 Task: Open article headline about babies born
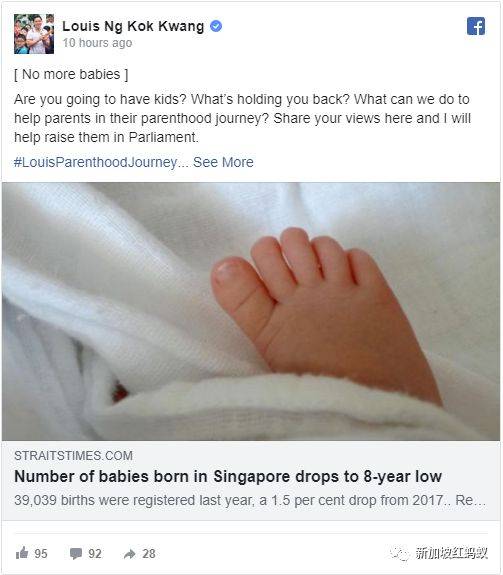pos(228,476)
